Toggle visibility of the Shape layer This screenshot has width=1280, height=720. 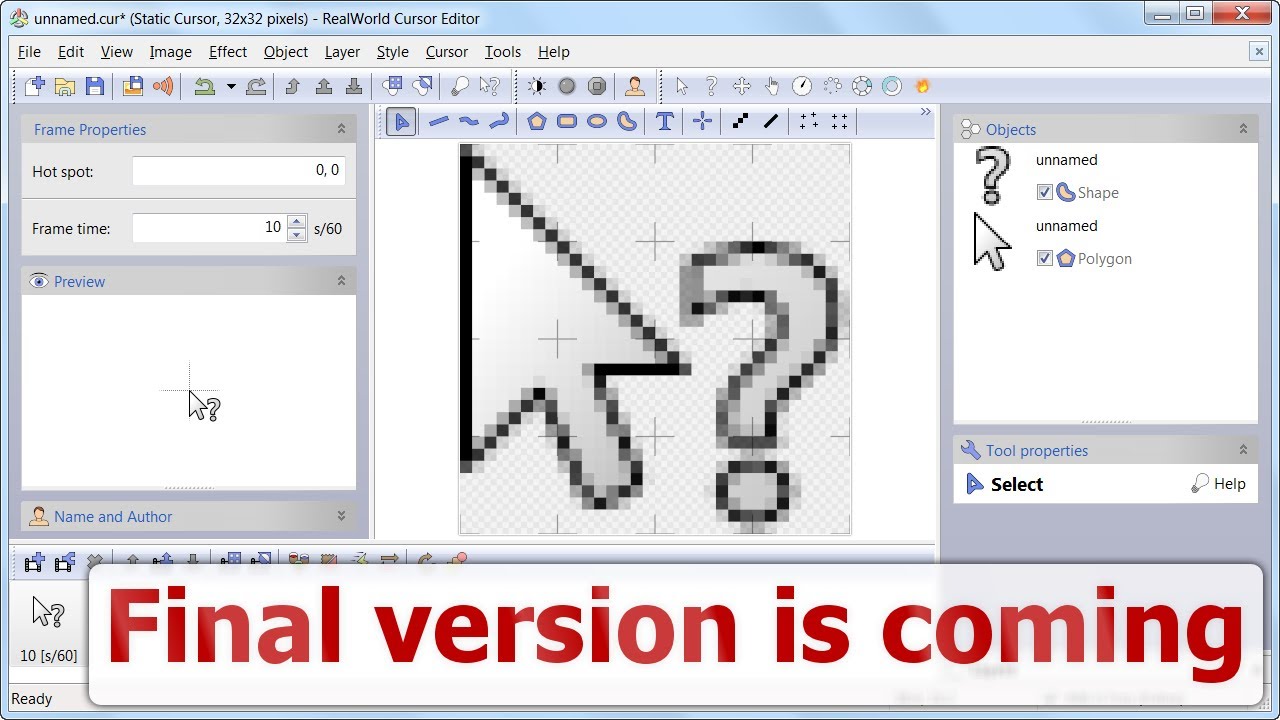tap(1045, 192)
